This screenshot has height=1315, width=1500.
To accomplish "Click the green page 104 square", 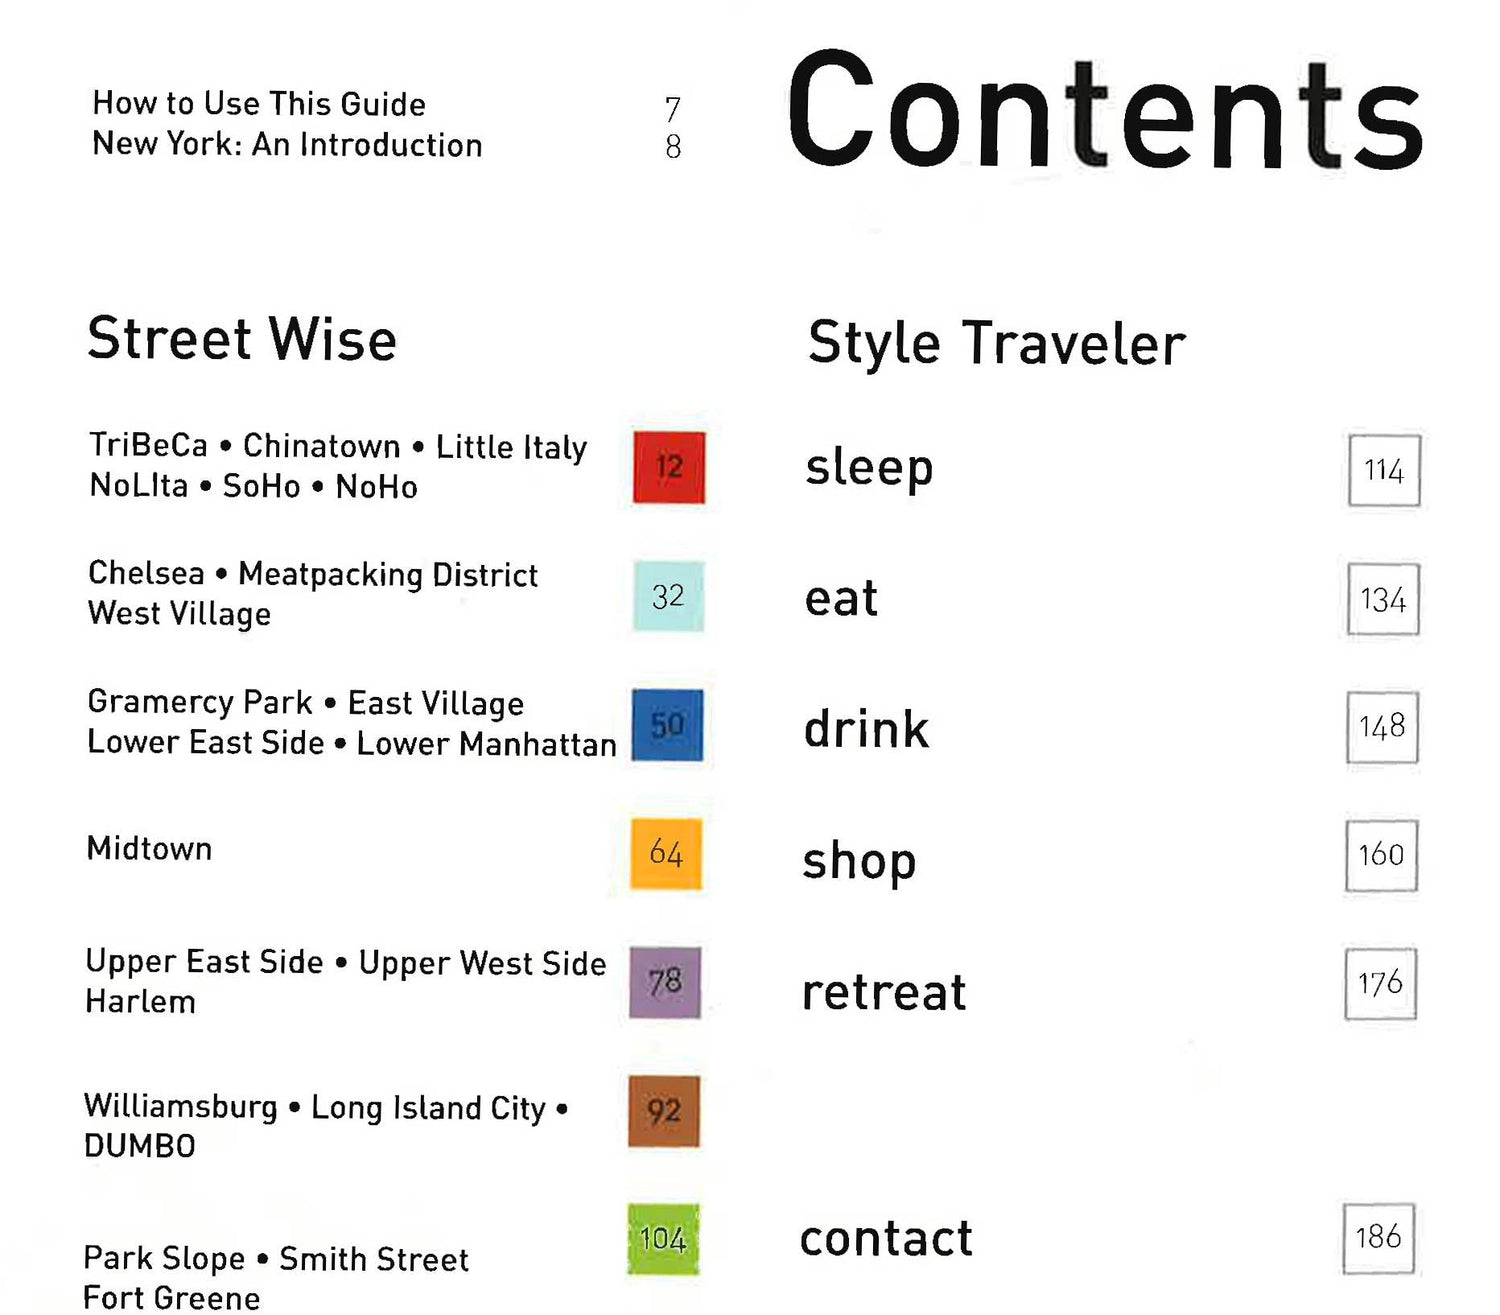I will tap(663, 1239).
